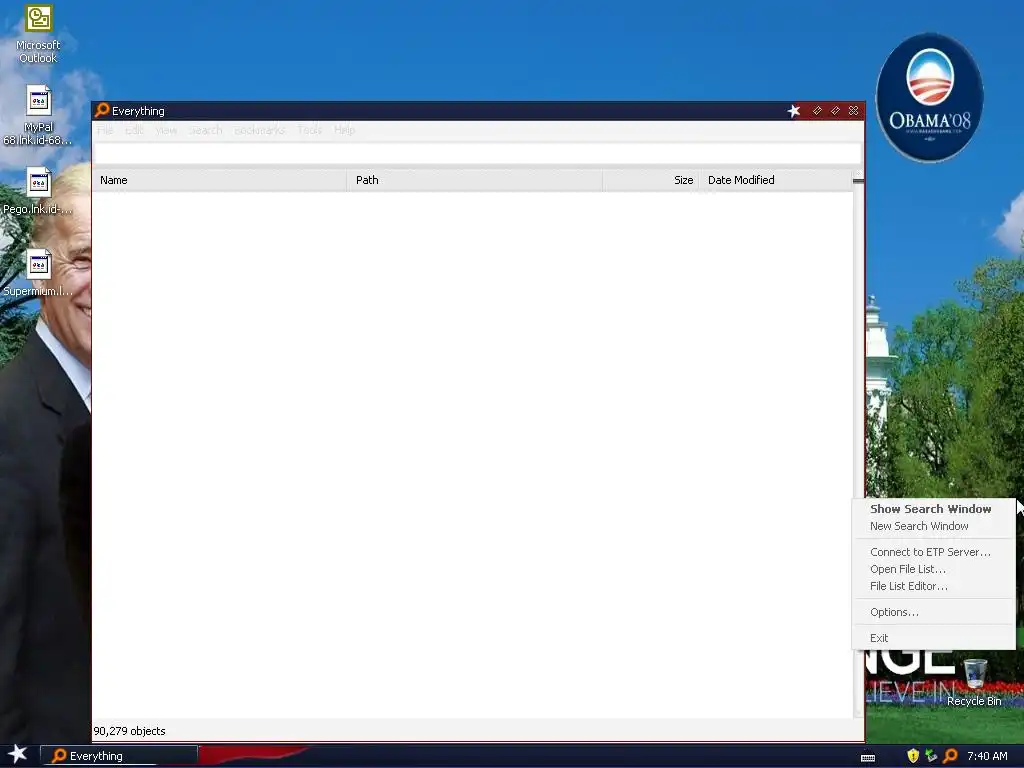Click the Safely Remove Hardware tray icon

pyautogui.click(x=931, y=756)
